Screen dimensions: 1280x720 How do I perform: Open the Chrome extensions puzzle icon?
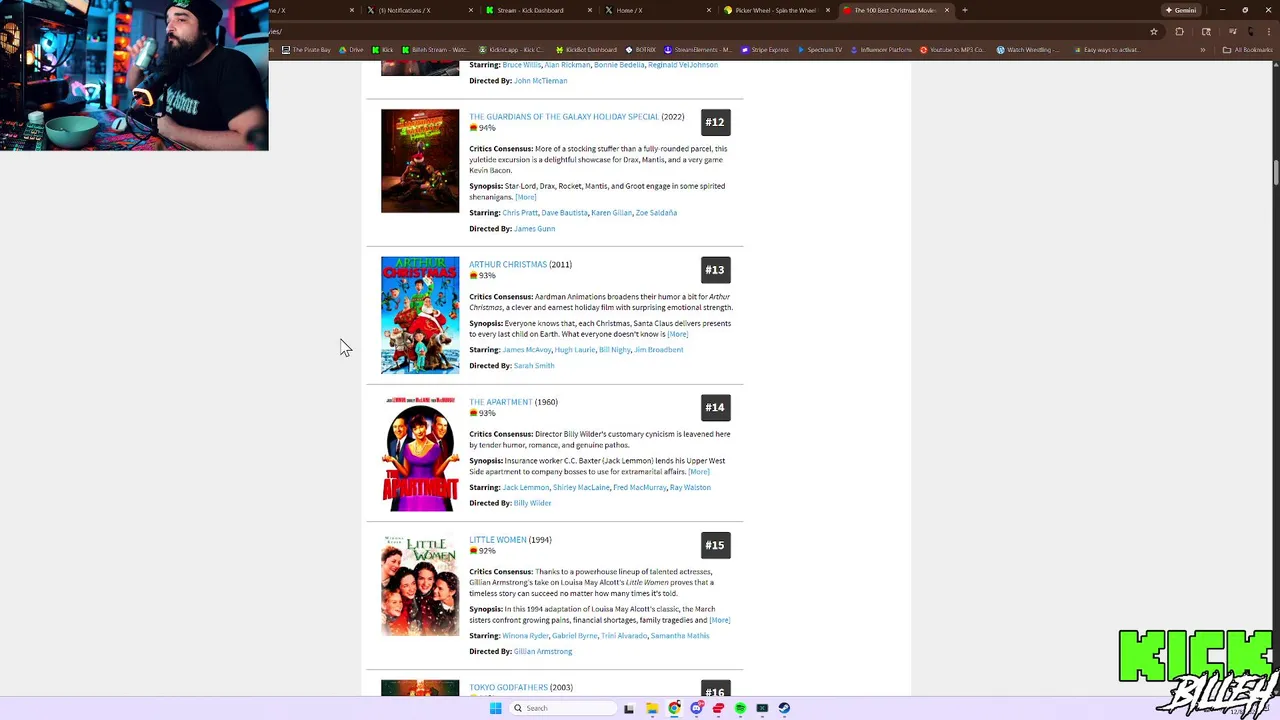tap(1179, 31)
